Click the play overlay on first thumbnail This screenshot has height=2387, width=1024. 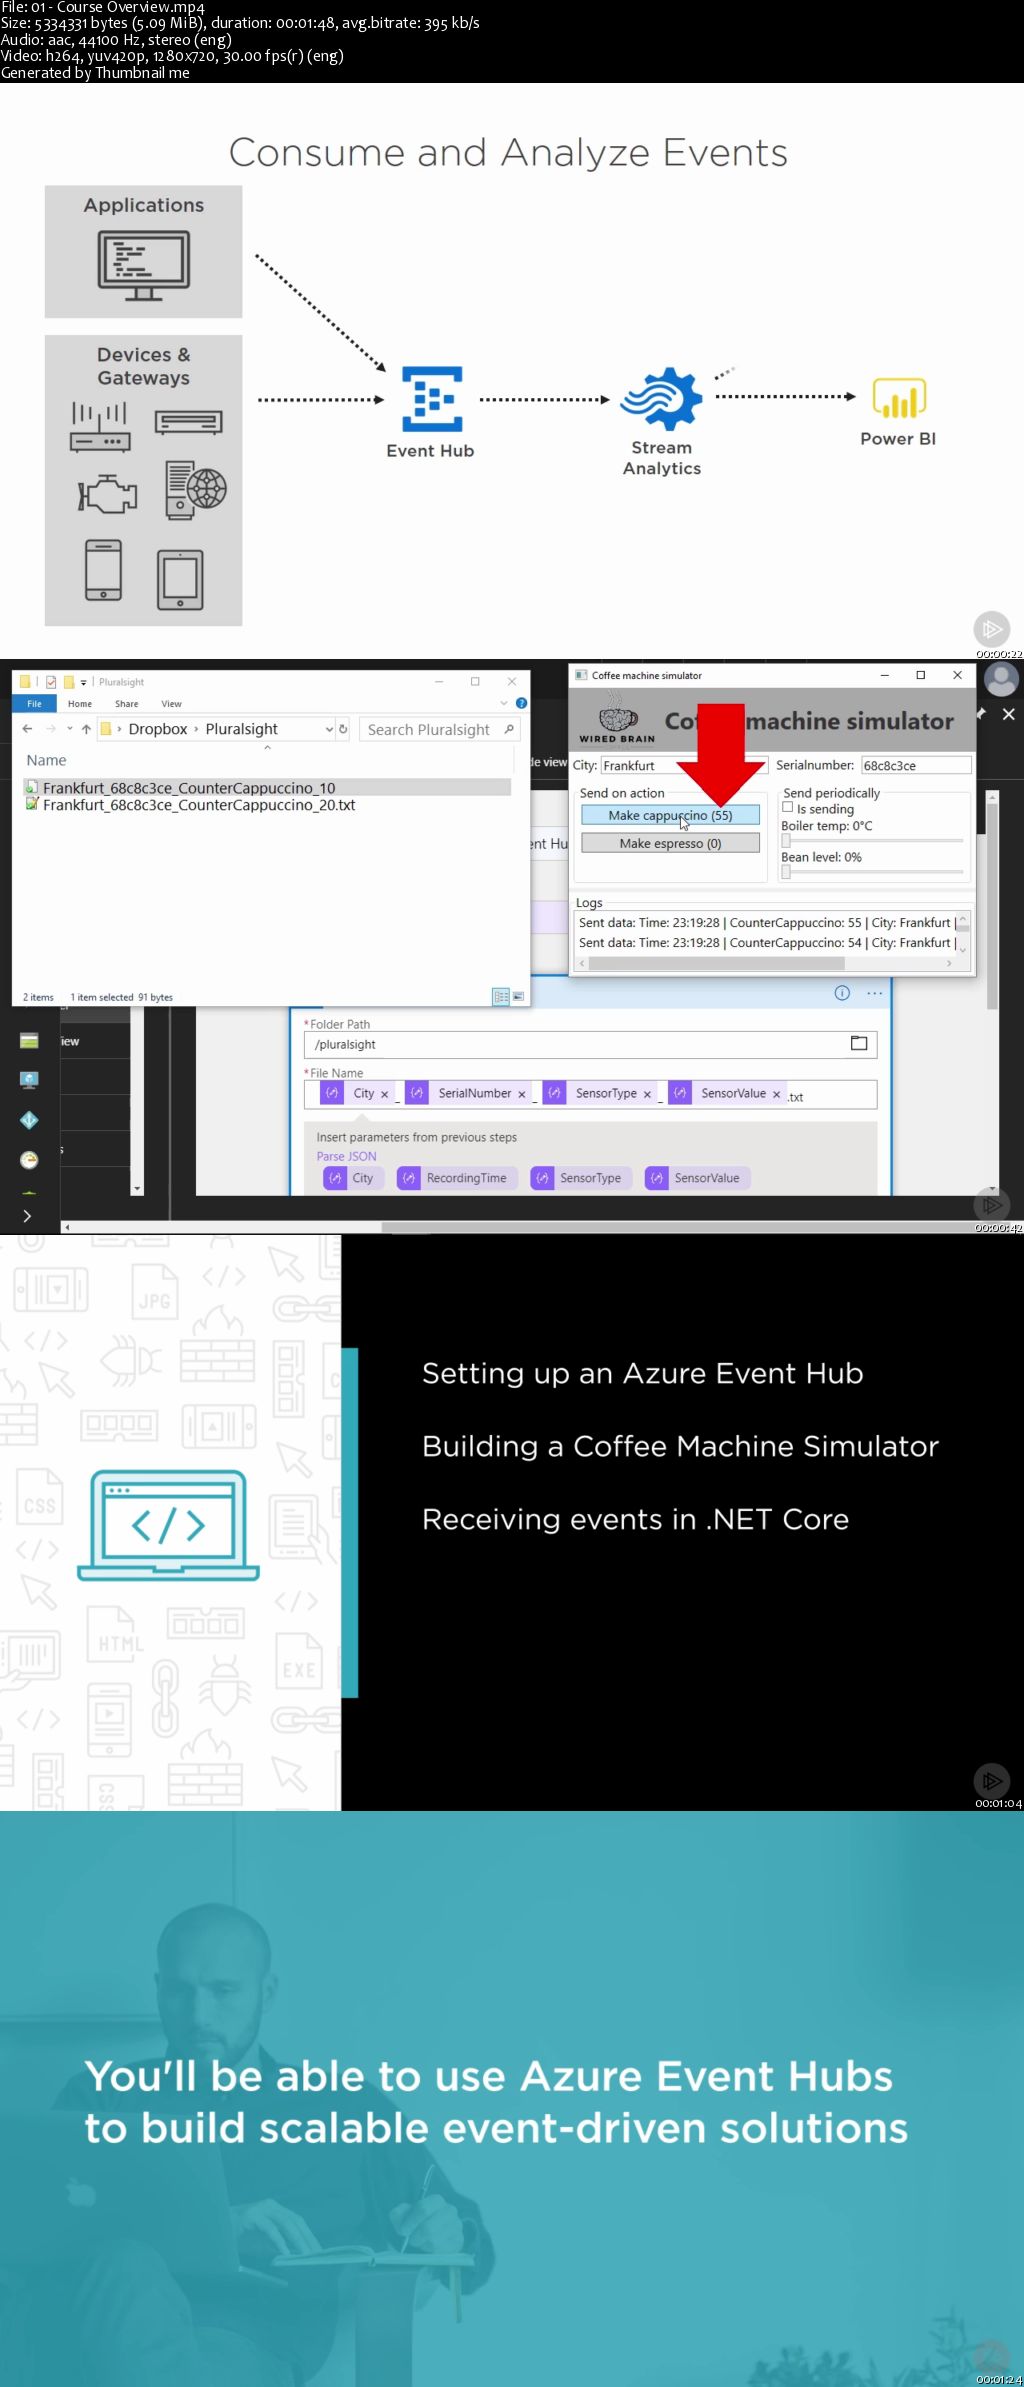(x=991, y=629)
